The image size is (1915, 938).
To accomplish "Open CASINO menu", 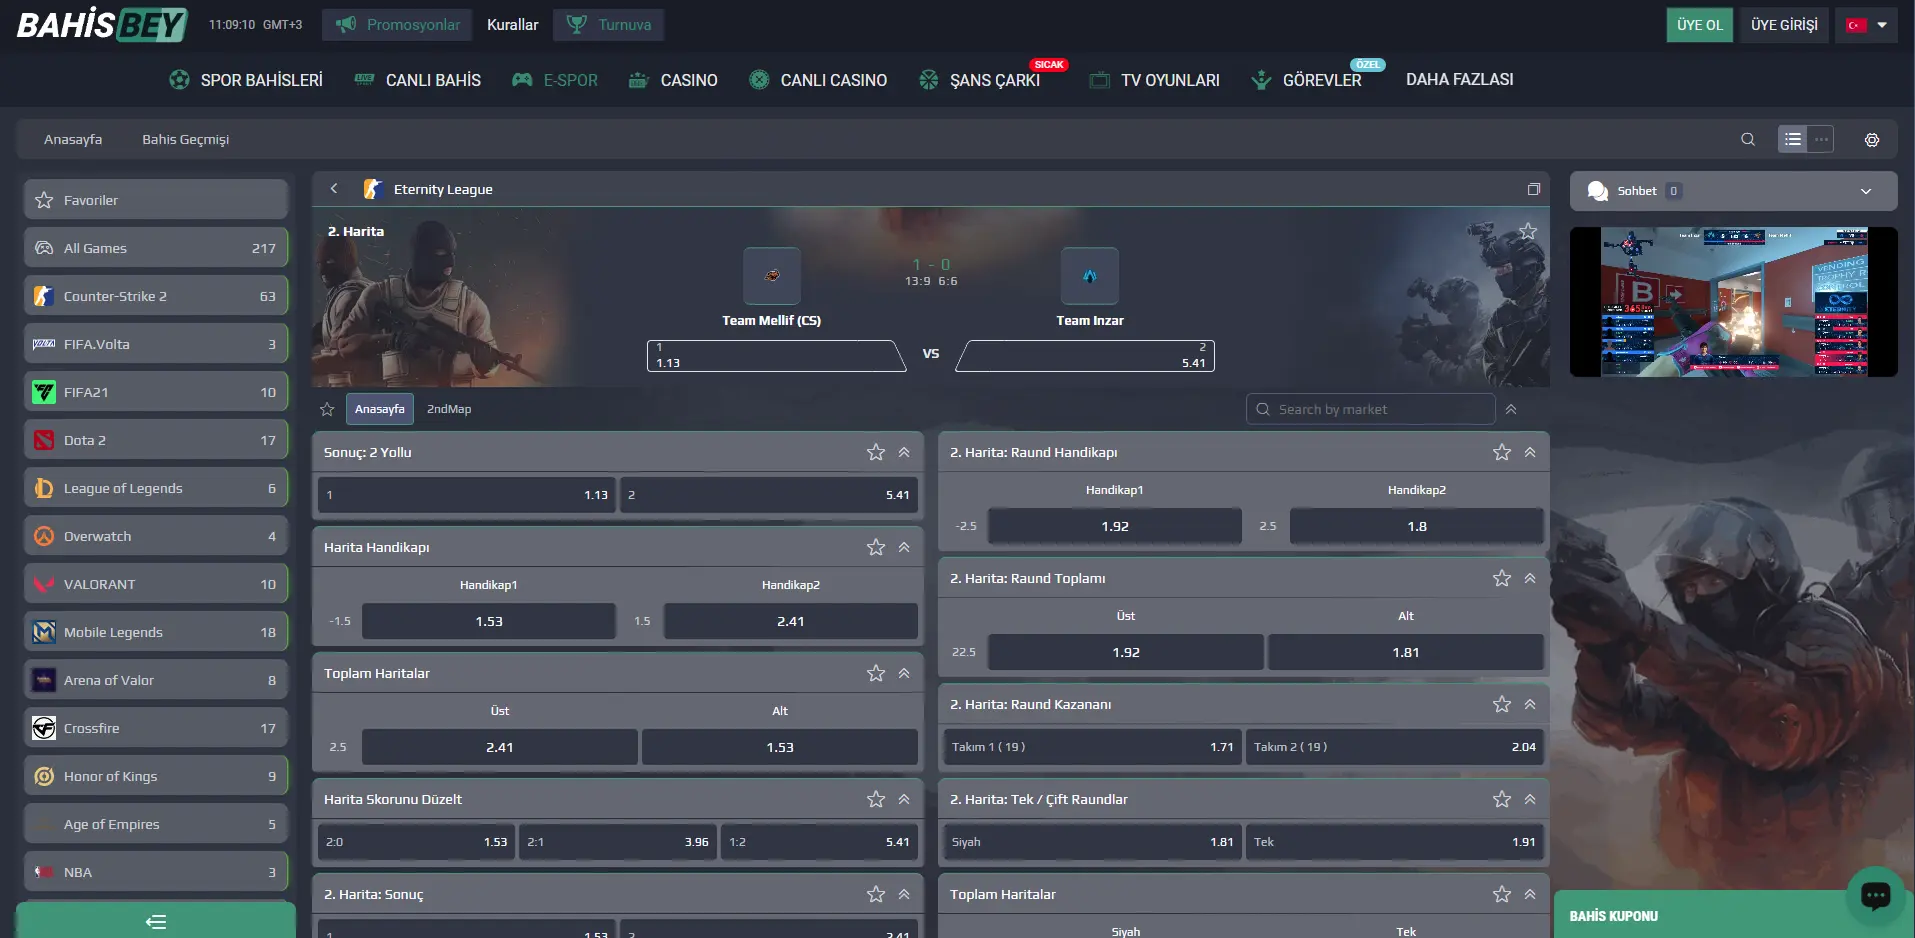I will [673, 80].
